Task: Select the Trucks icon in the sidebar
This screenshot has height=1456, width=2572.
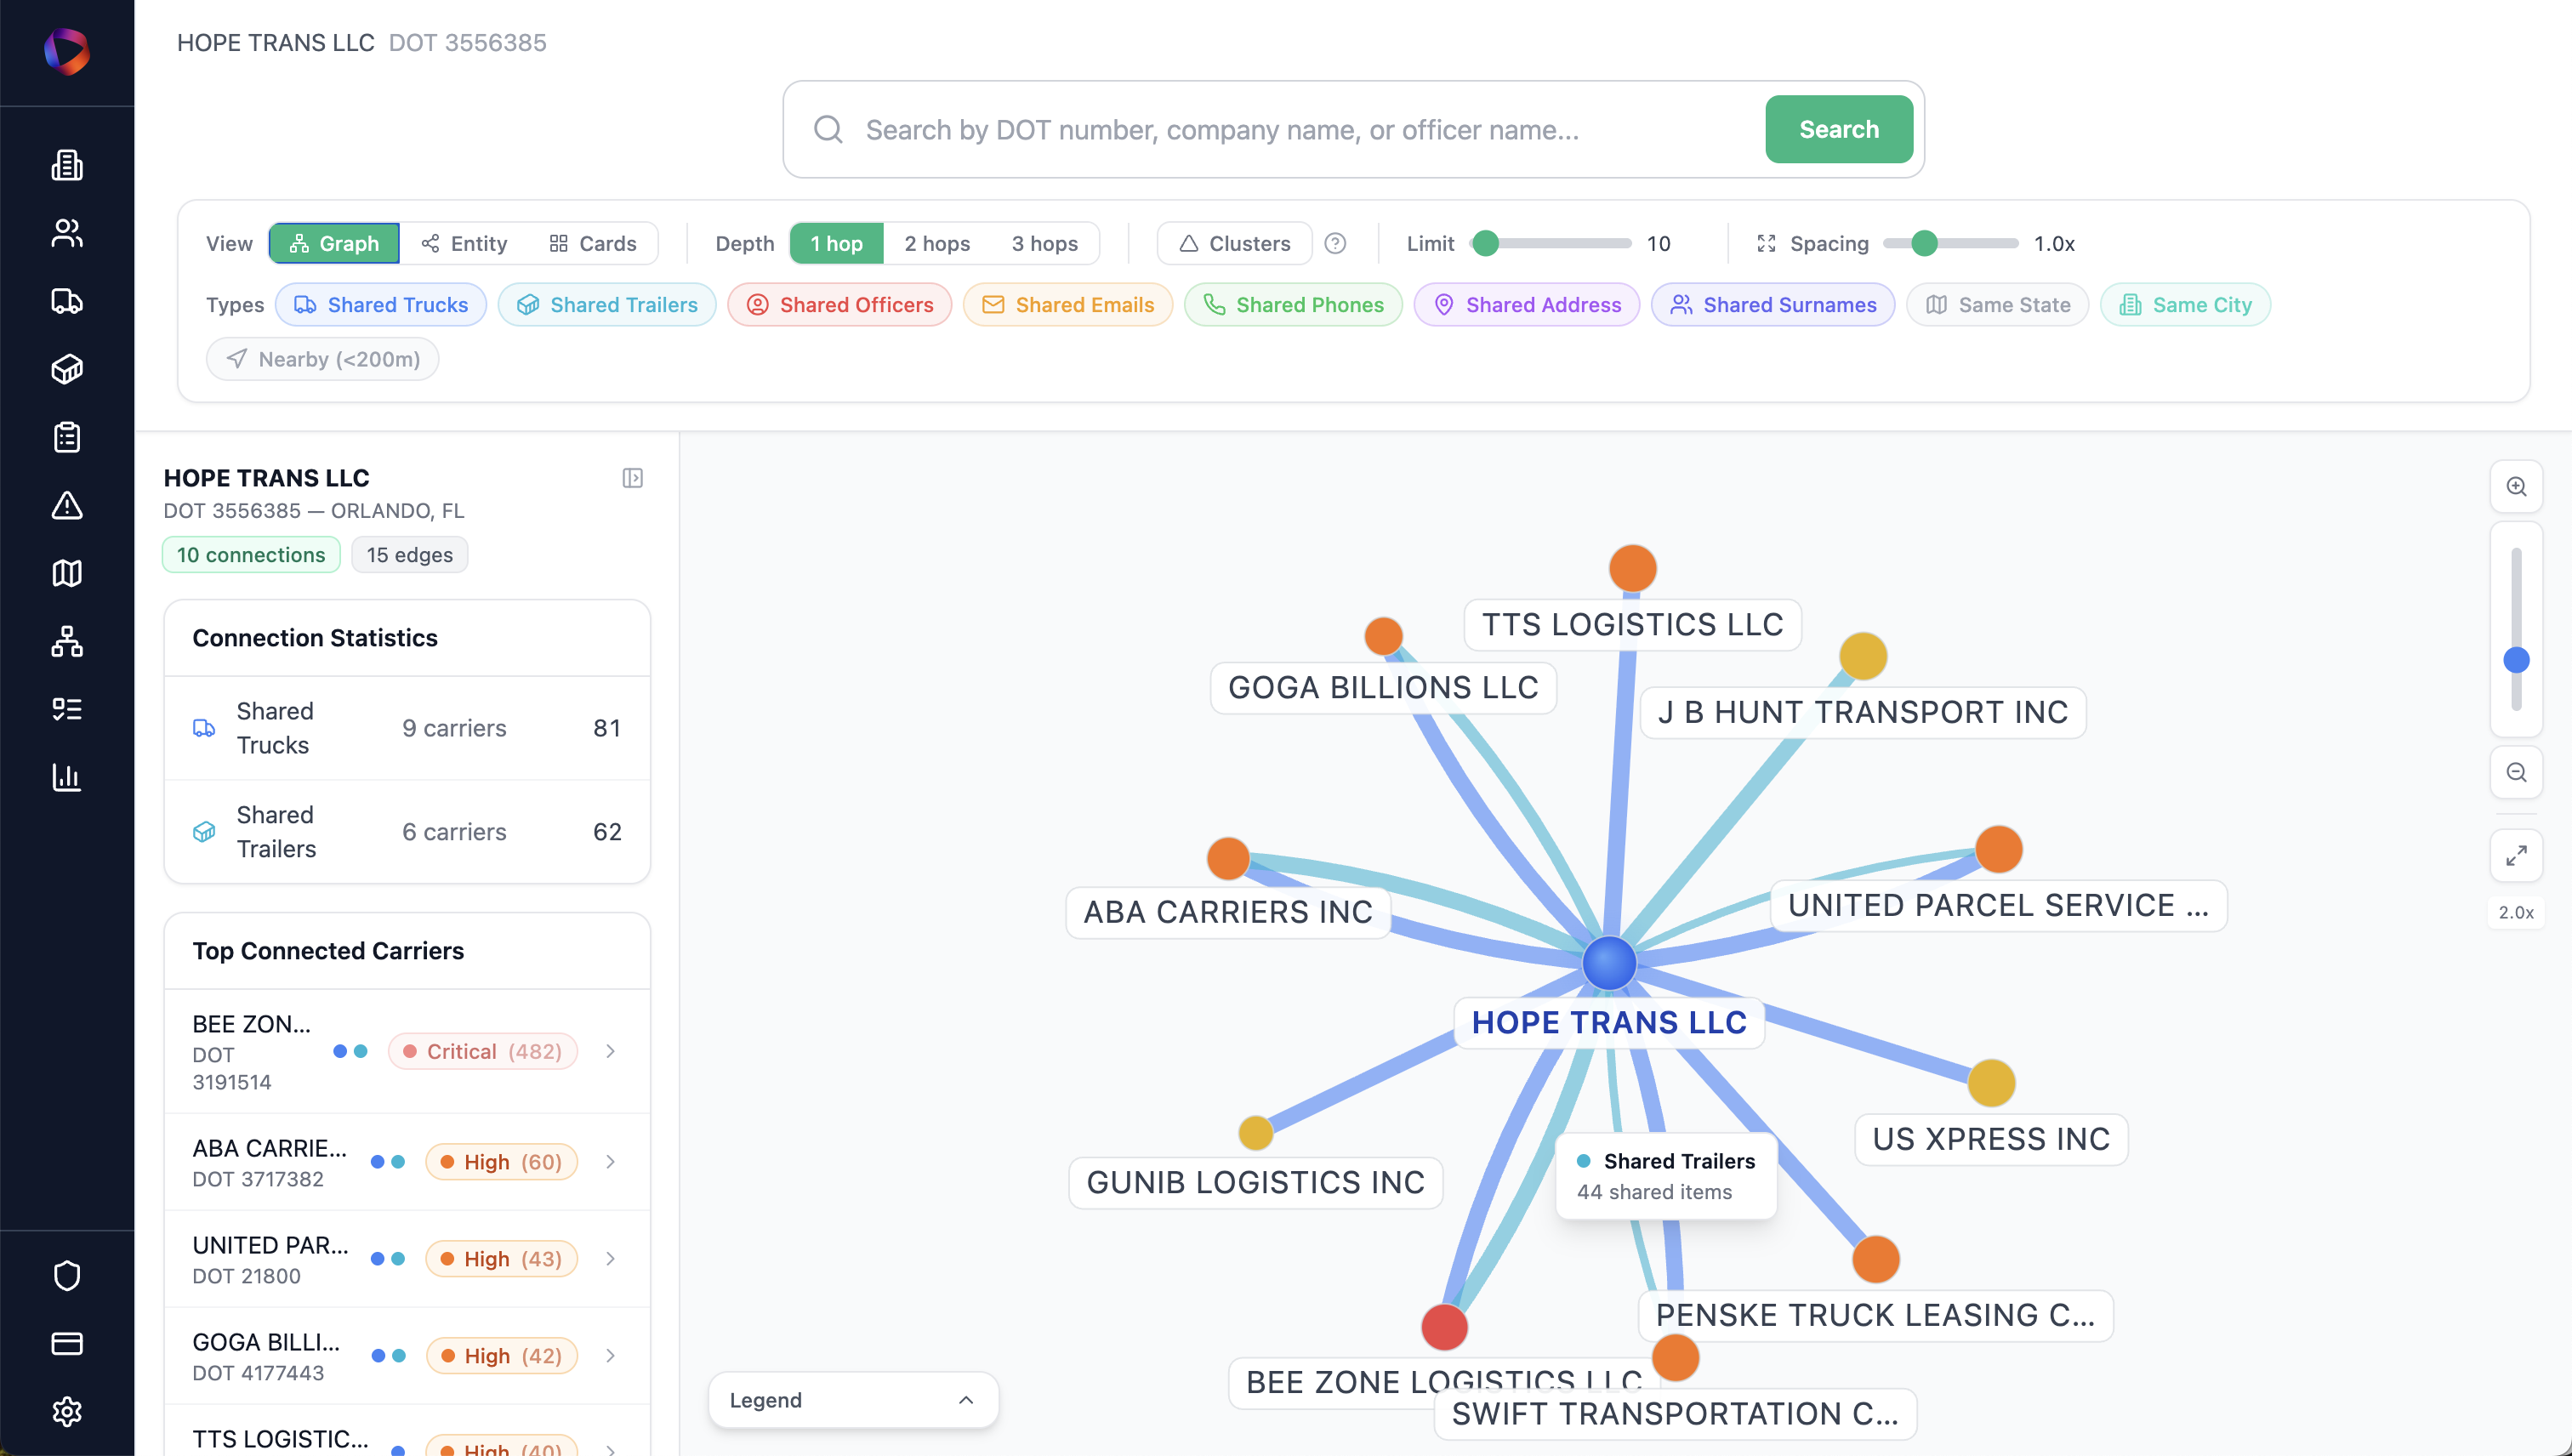Action: (66, 301)
